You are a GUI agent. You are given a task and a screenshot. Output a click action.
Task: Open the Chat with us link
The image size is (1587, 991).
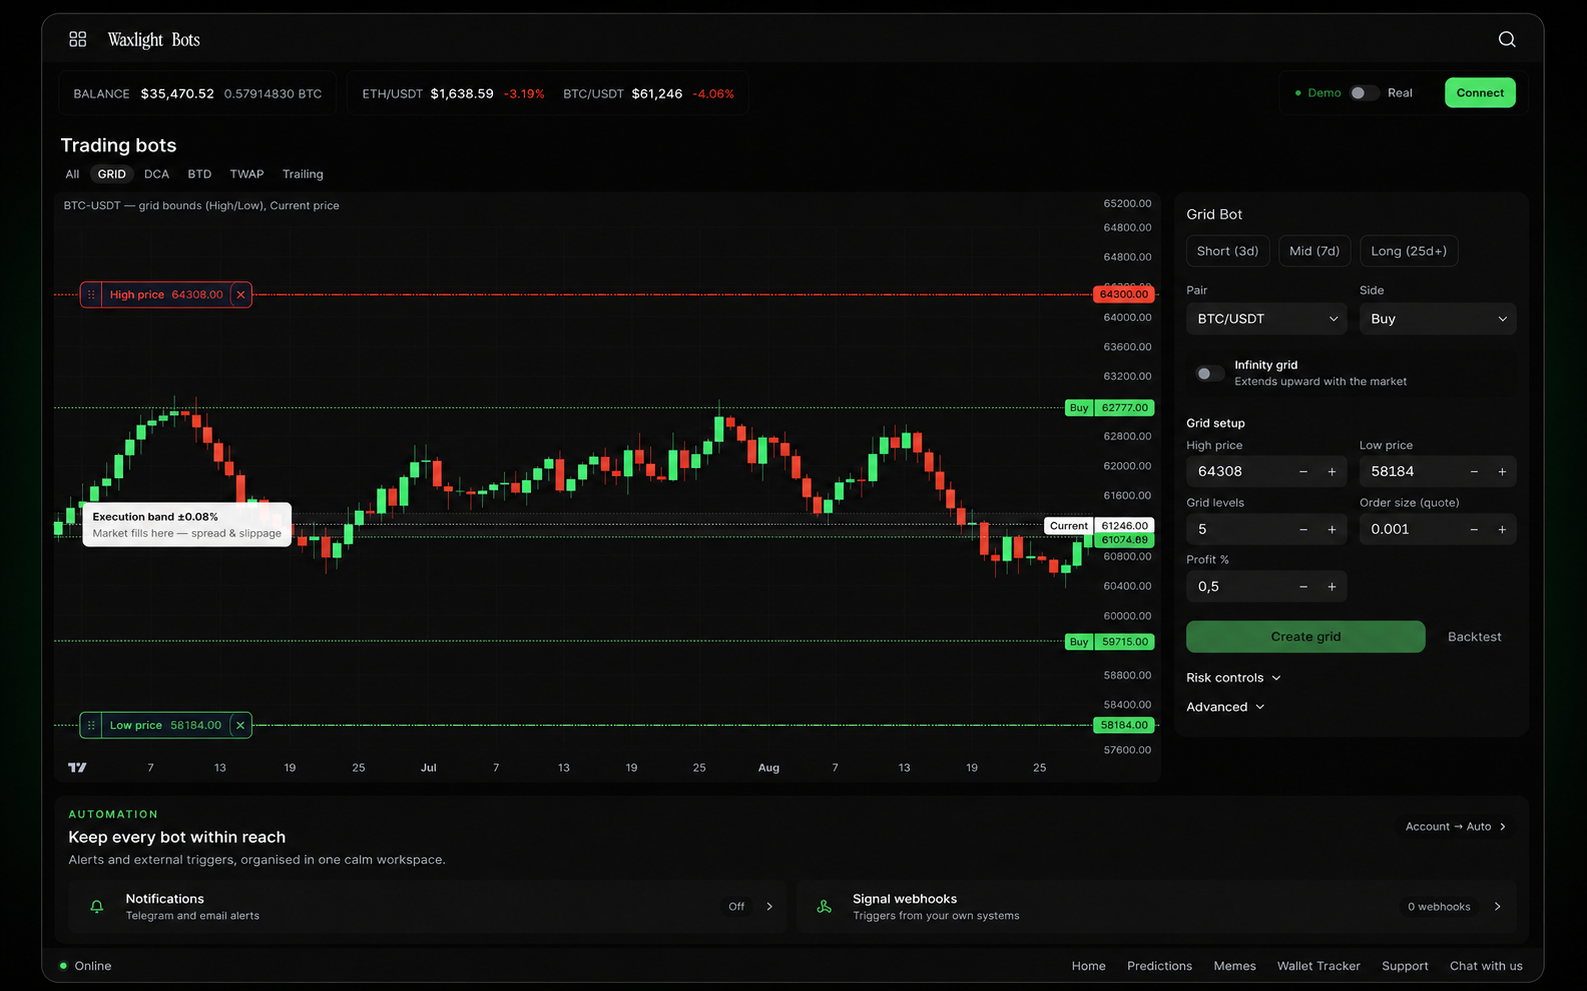(1486, 966)
